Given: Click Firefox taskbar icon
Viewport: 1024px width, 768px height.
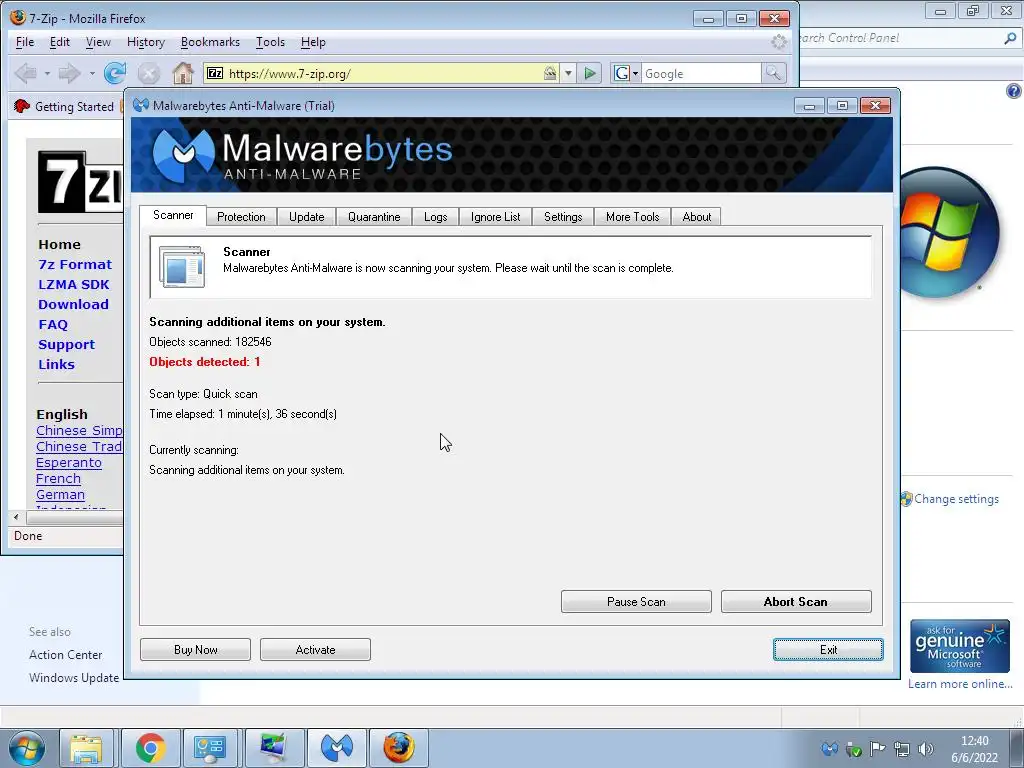Looking at the screenshot, I should pos(398,748).
